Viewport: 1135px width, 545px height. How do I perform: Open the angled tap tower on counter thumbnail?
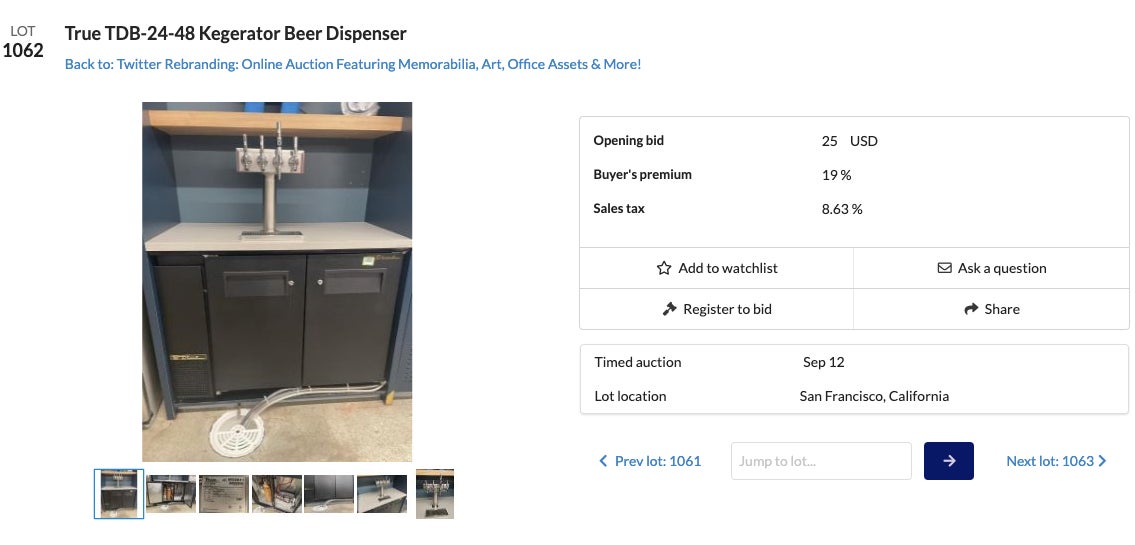[382, 494]
